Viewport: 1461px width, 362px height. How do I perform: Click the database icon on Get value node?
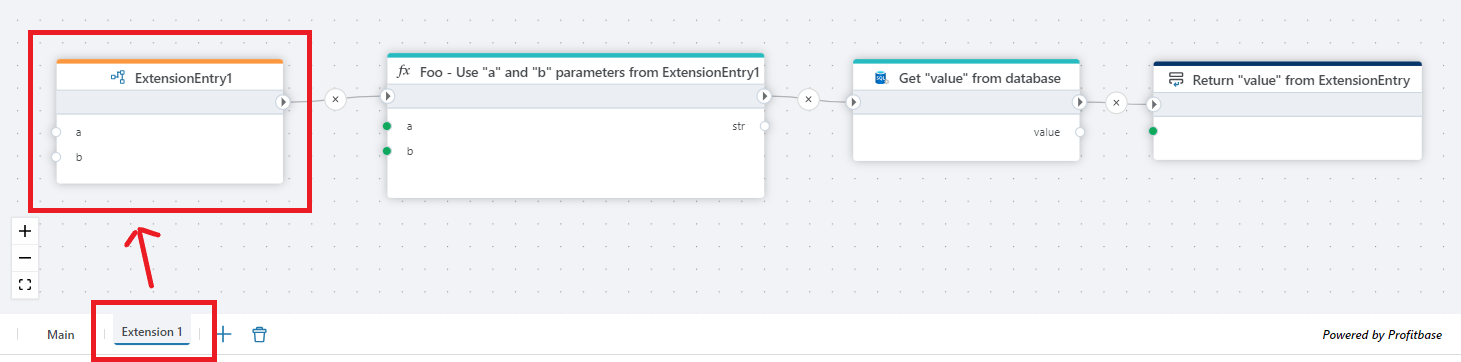click(882, 78)
